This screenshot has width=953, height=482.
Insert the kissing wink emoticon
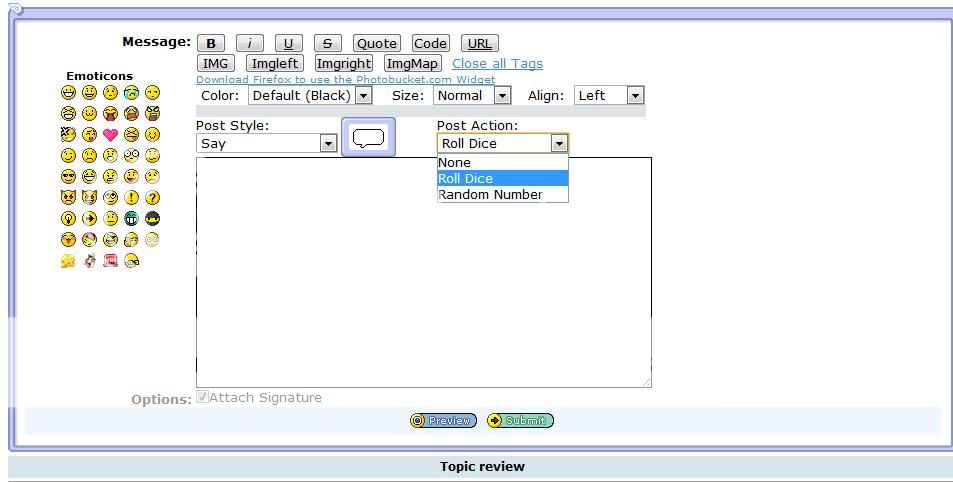(89, 134)
